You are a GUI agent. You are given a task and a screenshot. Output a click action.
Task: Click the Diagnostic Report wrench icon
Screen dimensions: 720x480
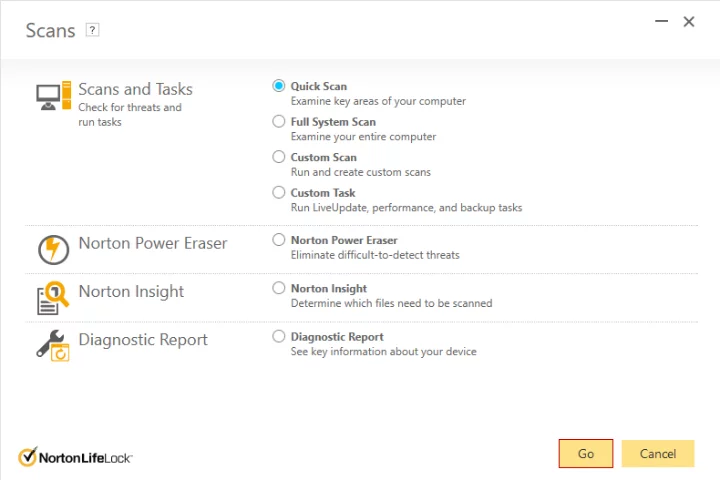tap(53, 345)
